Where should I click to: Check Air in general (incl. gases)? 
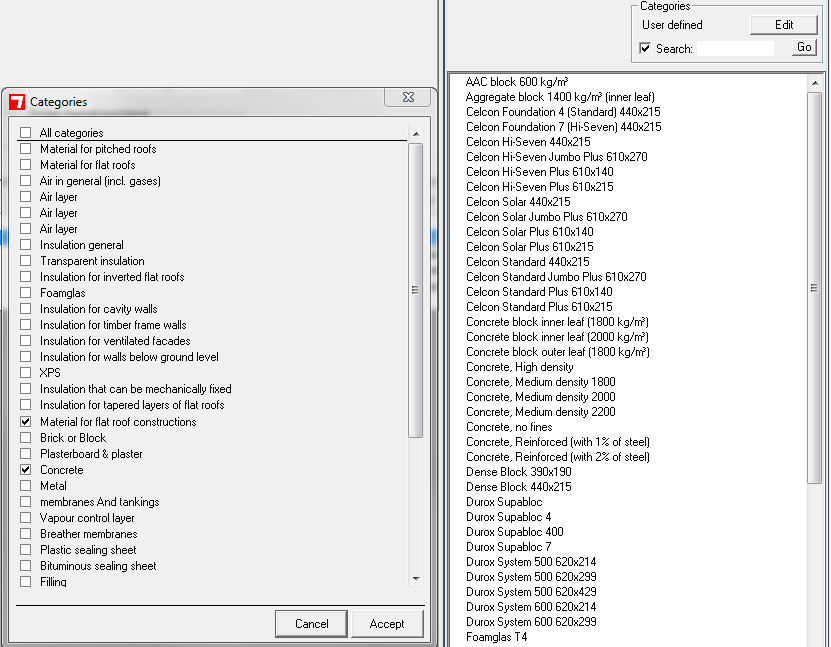click(25, 181)
